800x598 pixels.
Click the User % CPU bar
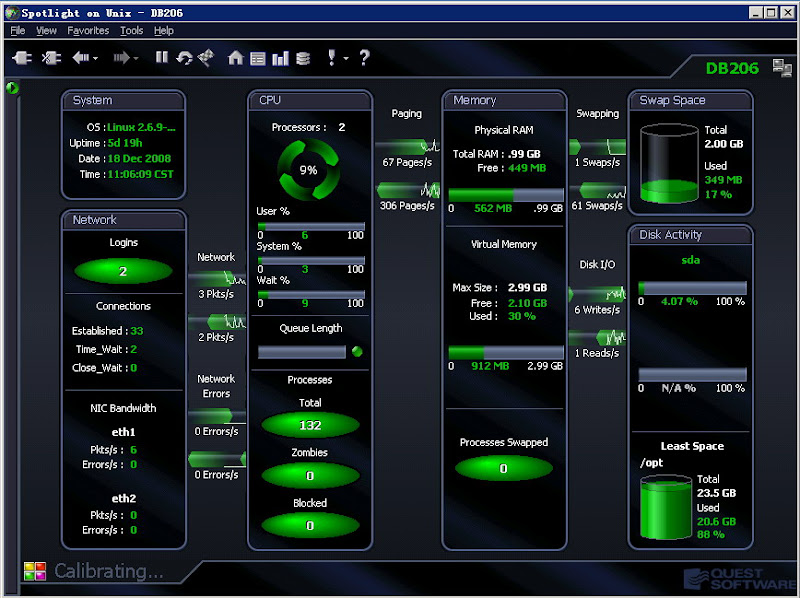click(x=311, y=226)
